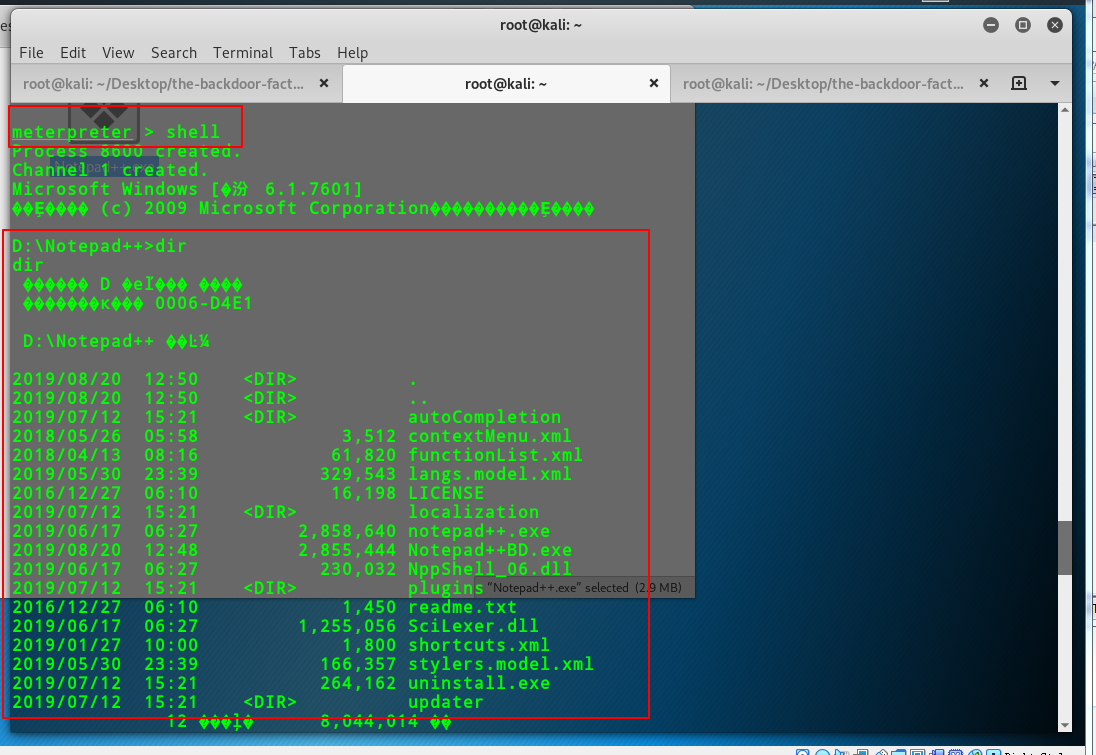1096x755 pixels.
Task: Maximize the terminal window
Action: (1023, 25)
